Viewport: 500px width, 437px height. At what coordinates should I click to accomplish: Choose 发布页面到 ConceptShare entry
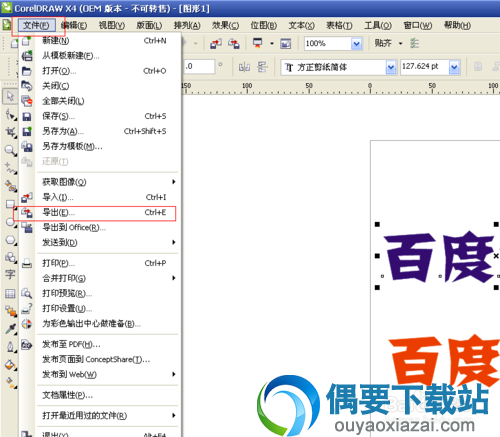pyautogui.click(x=100, y=359)
